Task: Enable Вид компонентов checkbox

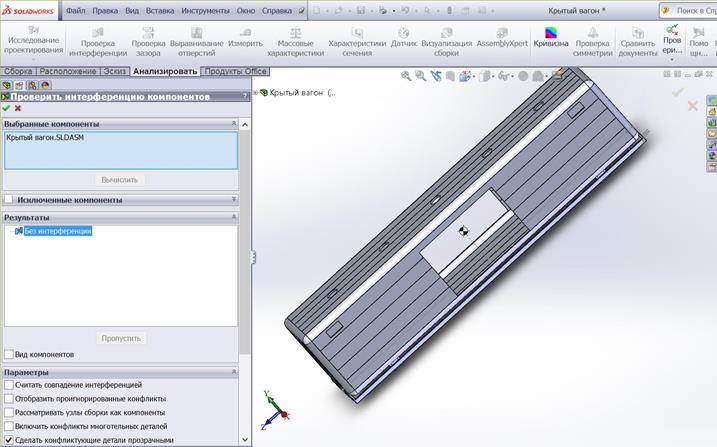Action: click(9, 354)
